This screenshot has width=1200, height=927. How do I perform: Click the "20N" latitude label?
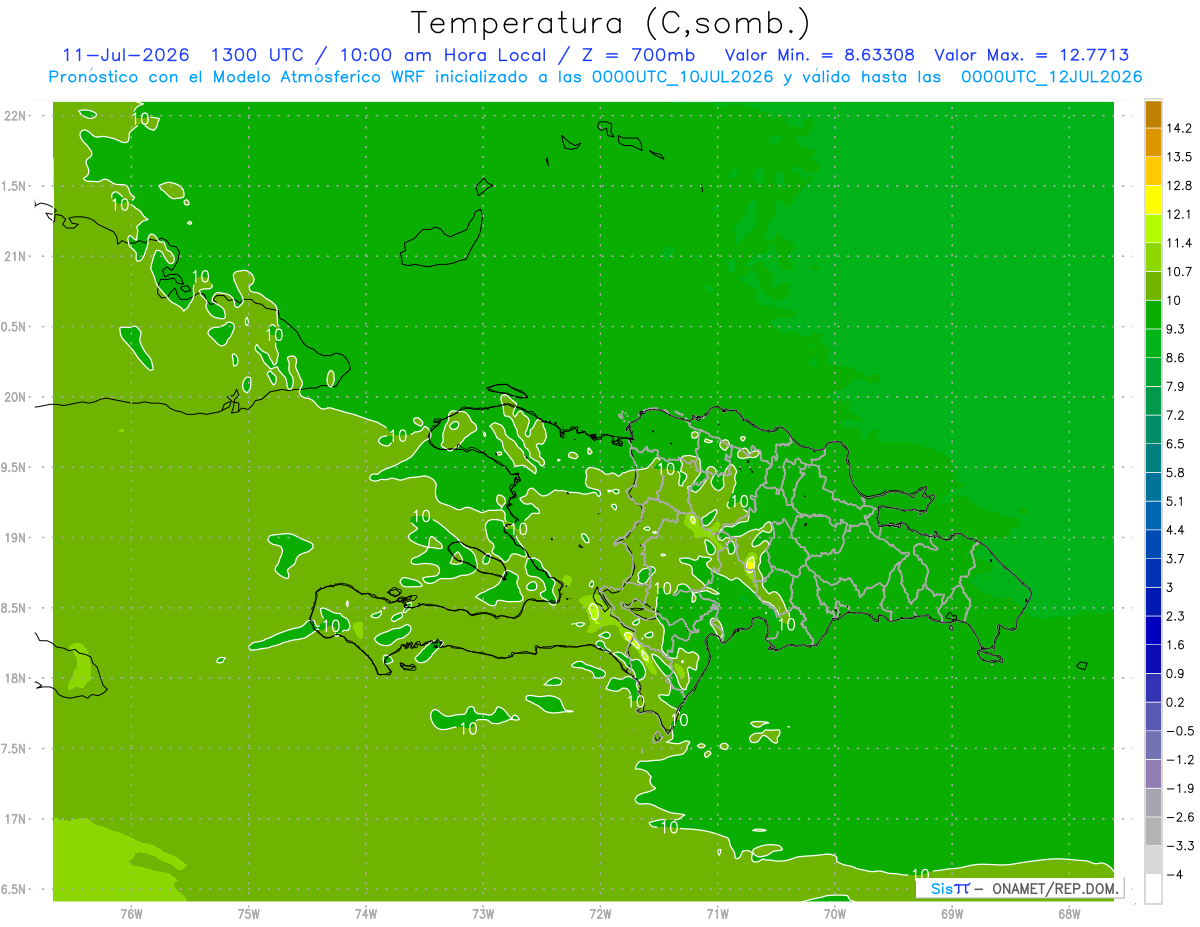coord(15,397)
